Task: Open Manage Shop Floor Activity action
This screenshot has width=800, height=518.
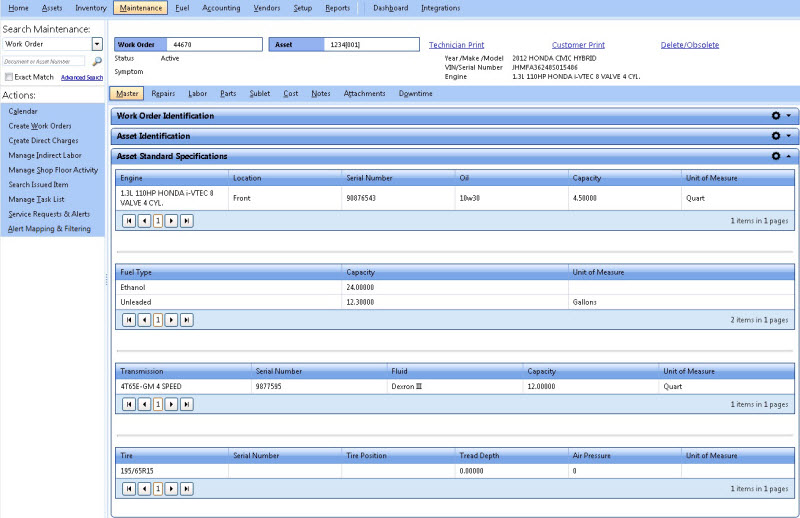Action: (x=53, y=170)
